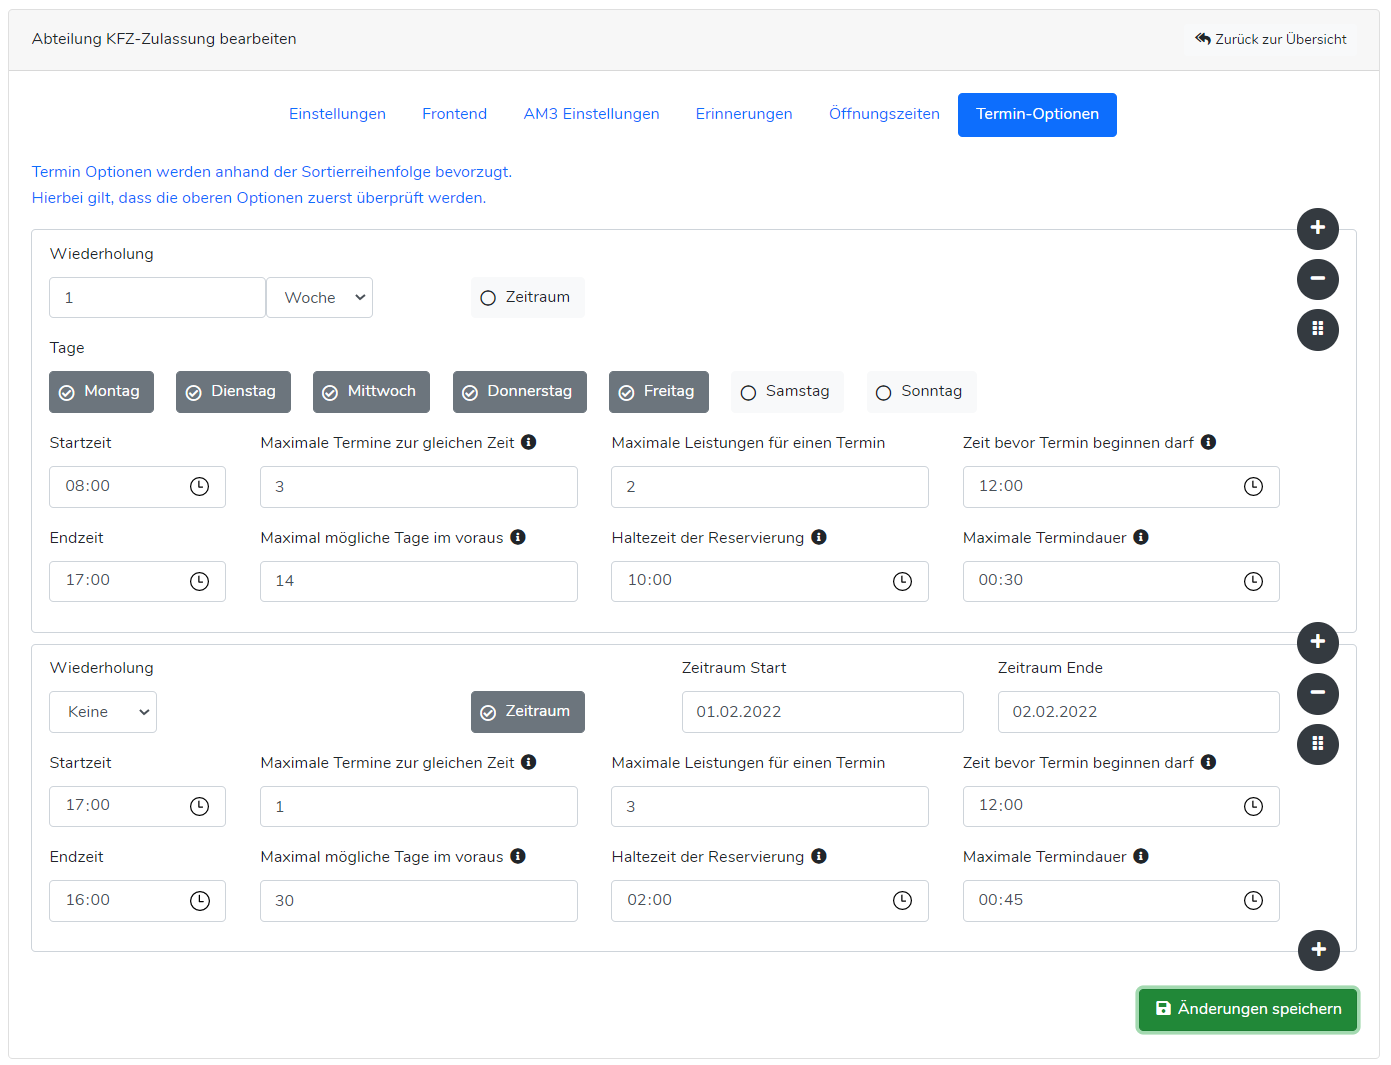
Task: Open AM3 Einstellungen tab
Action: [x=592, y=115]
